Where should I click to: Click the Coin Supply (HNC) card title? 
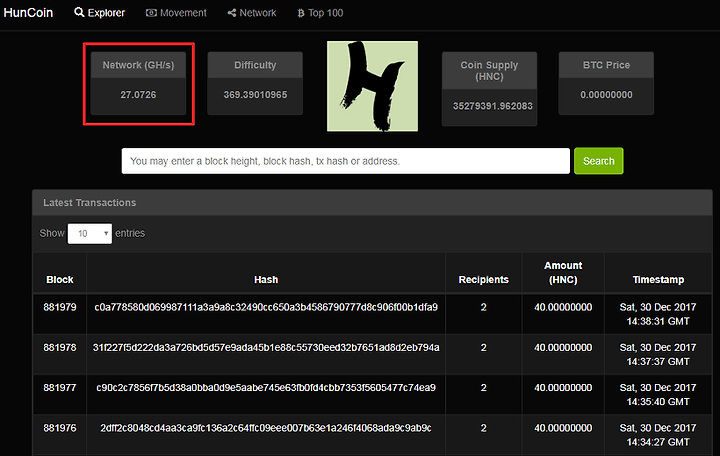pyautogui.click(x=489, y=71)
